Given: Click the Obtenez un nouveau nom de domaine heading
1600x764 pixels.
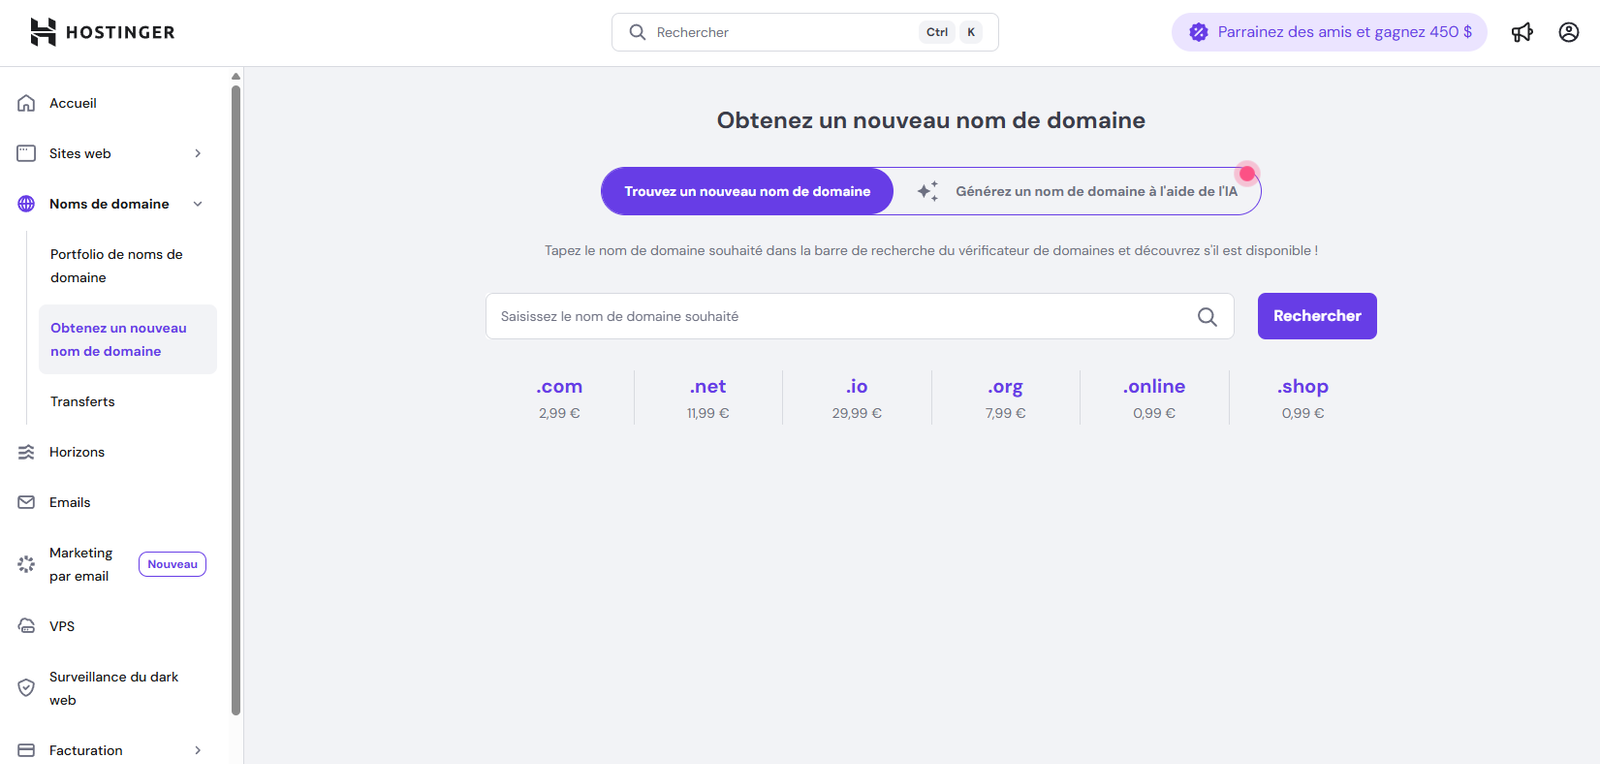Looking at the screenshot, I should 931,120.
